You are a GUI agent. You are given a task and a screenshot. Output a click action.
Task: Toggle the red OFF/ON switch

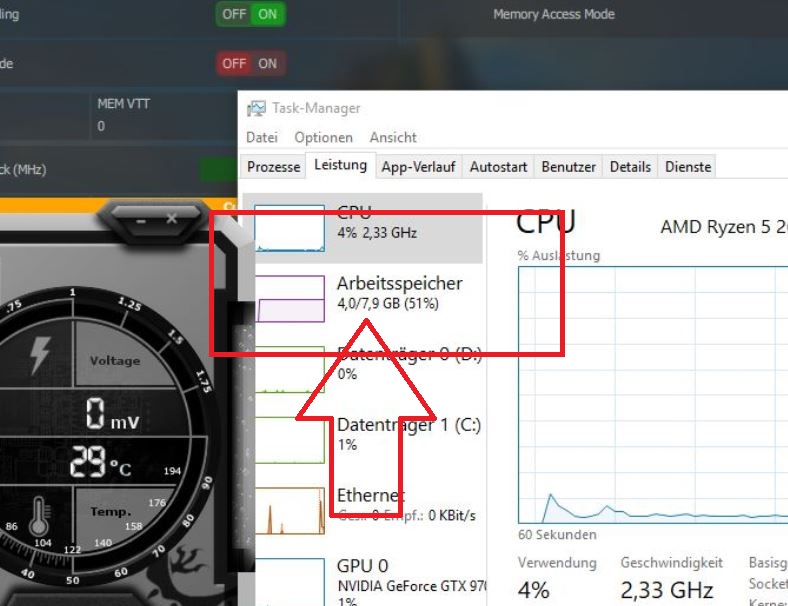click(250, 63)
